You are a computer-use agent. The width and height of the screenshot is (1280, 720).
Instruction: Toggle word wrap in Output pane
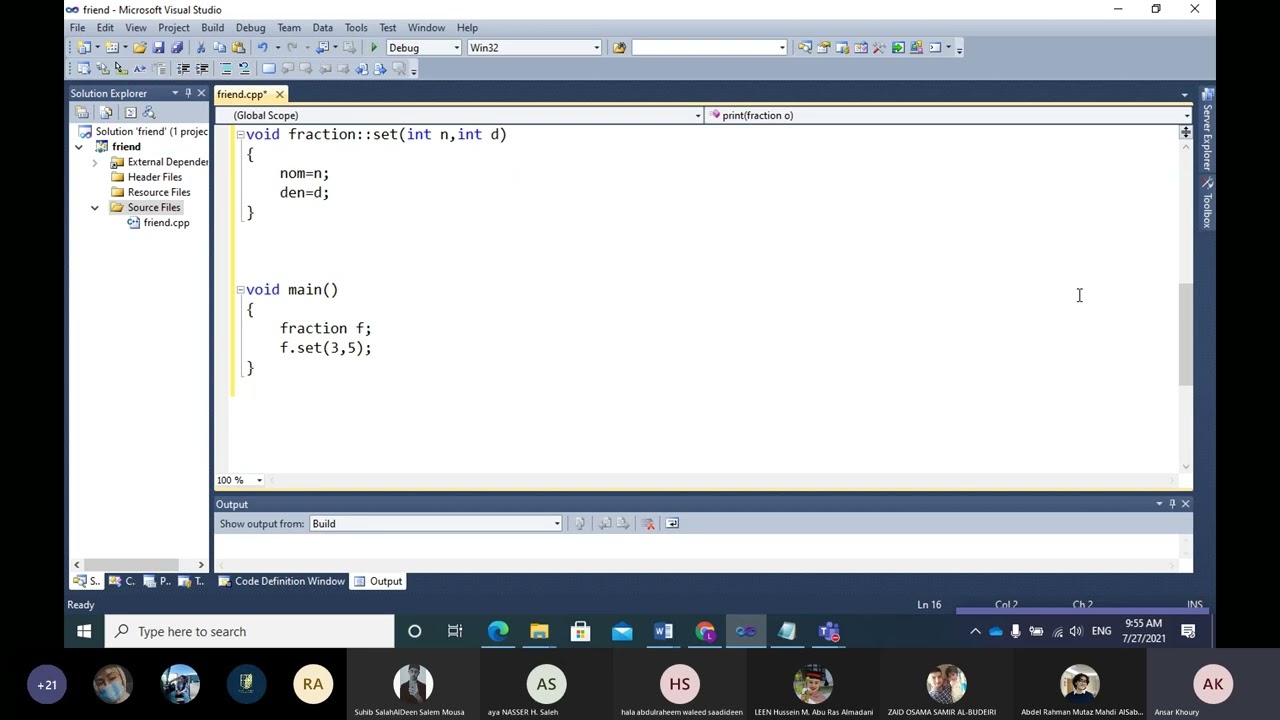(x=672, y=523)
